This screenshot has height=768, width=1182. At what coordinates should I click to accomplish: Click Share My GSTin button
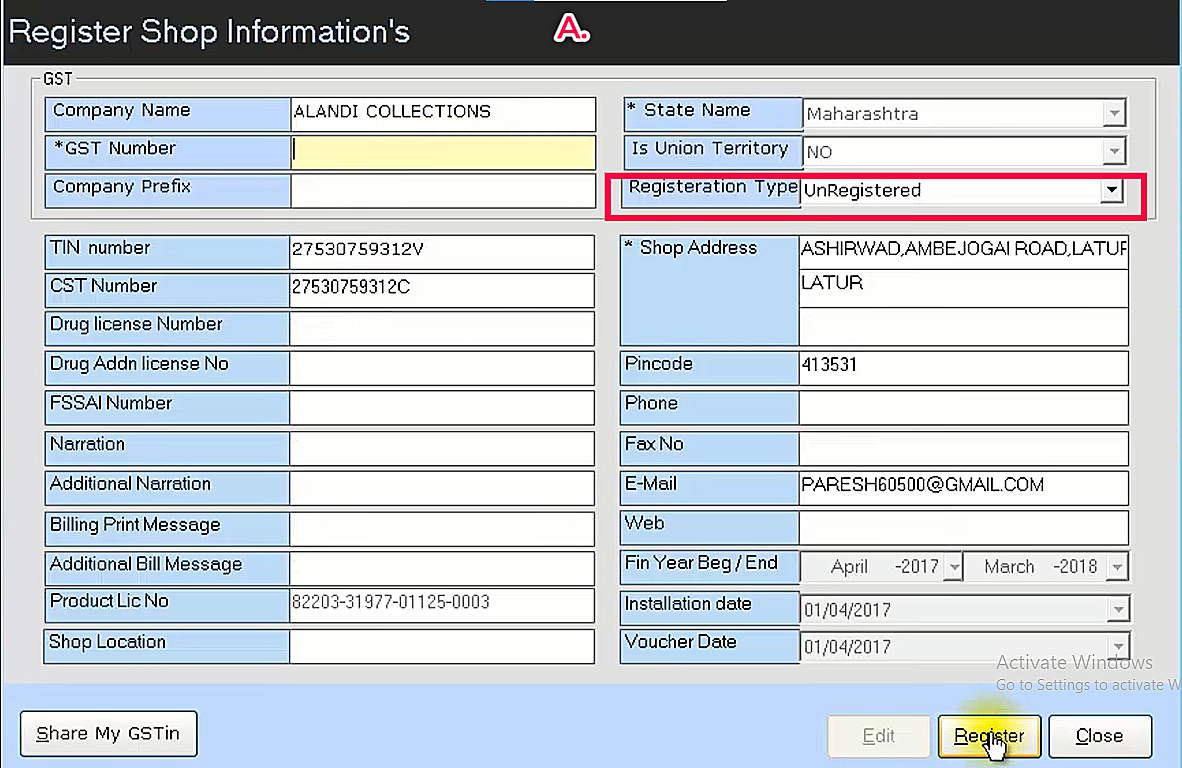(x=109, y=733)
